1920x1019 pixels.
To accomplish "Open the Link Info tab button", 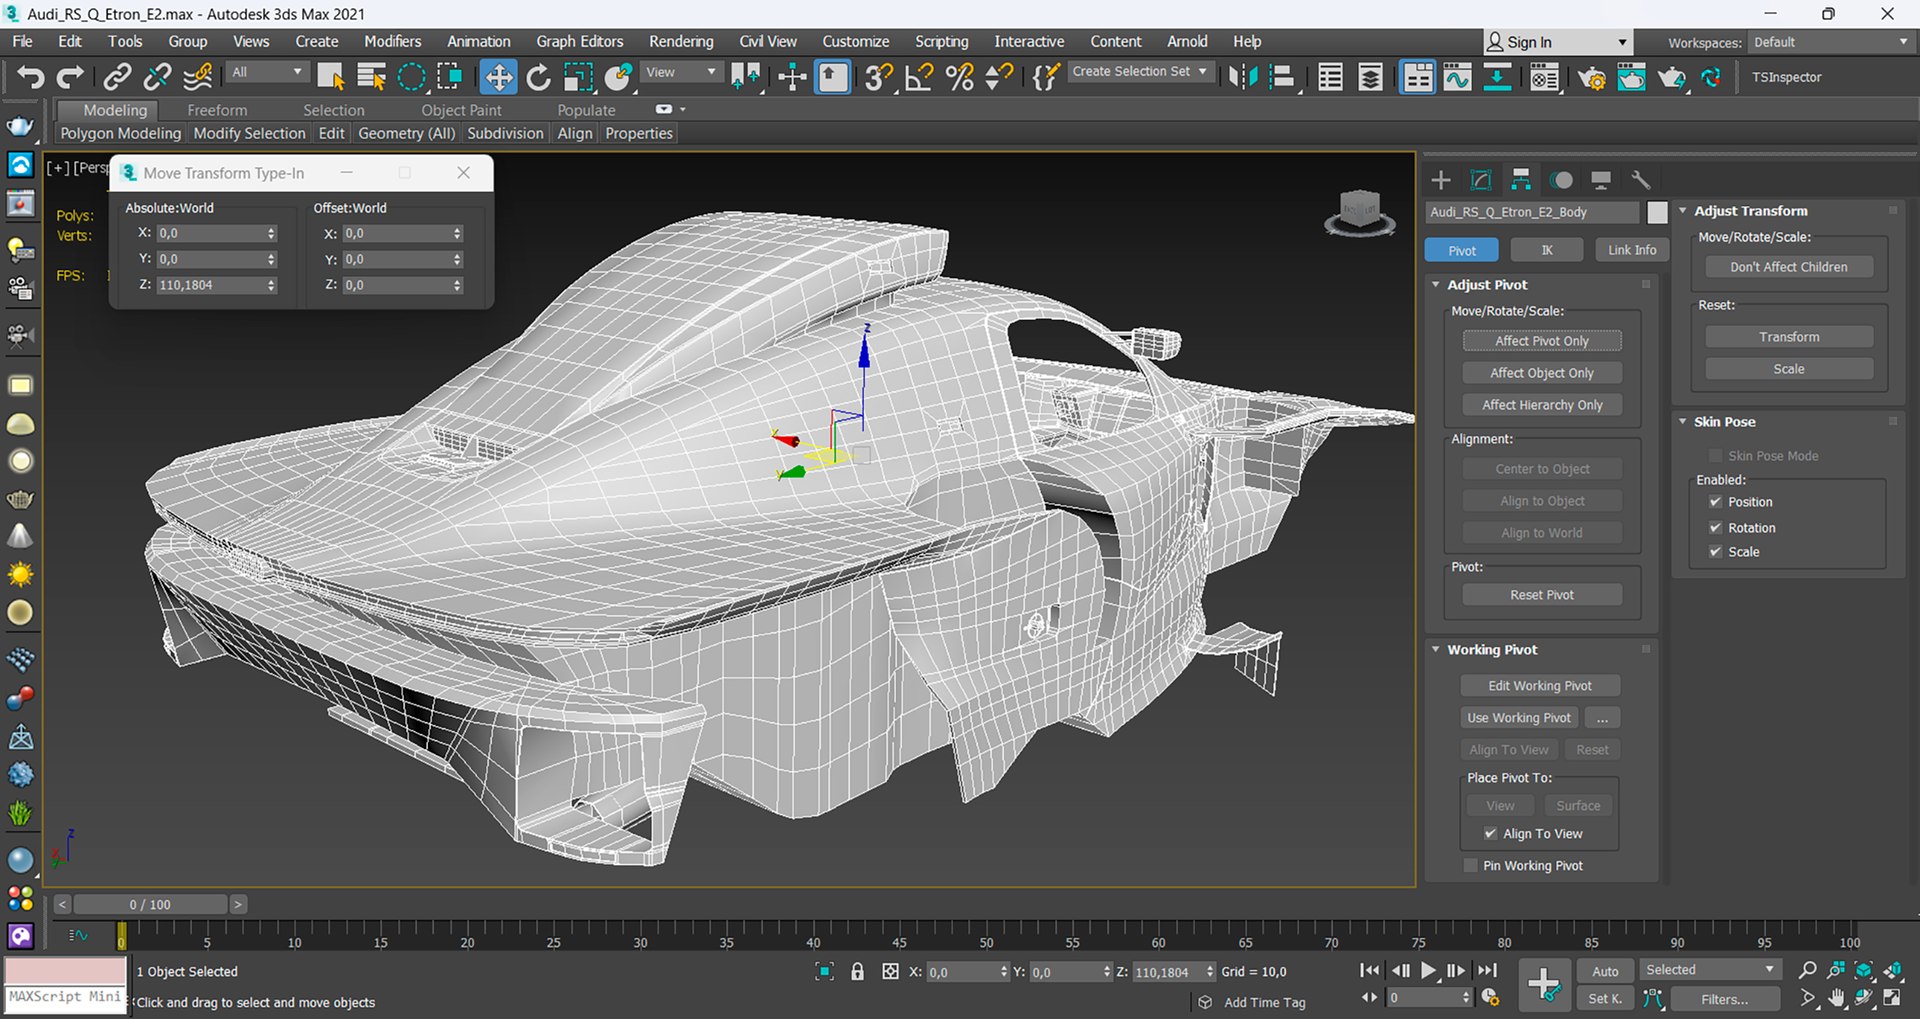I will [1632, 250].
